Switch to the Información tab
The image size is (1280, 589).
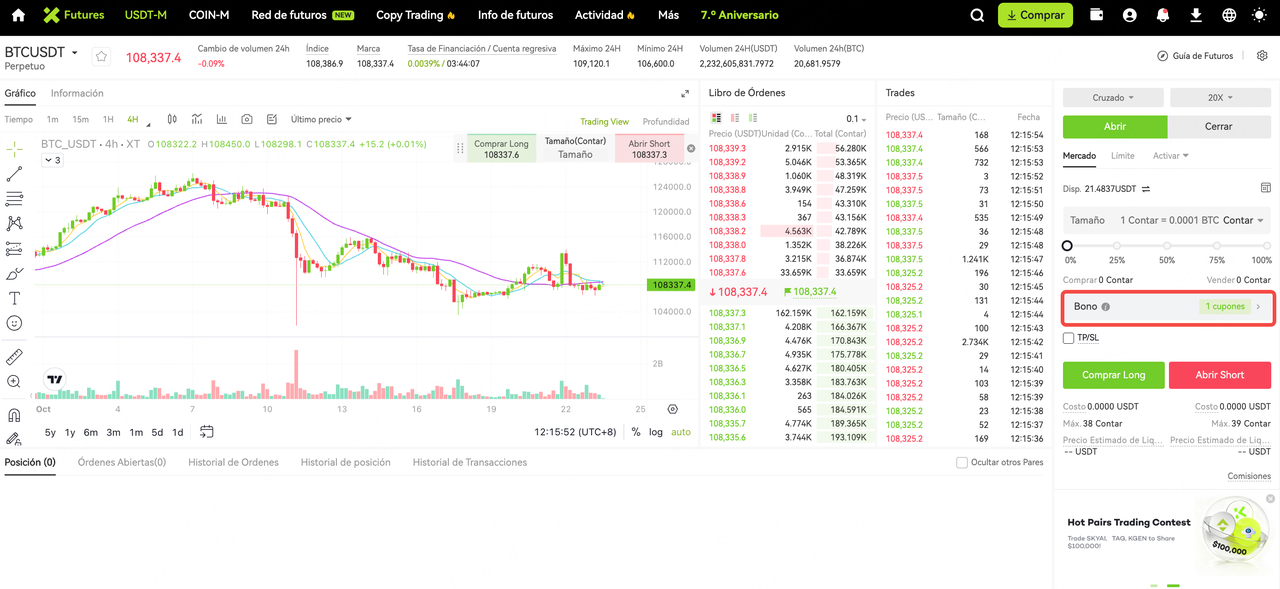77,93
